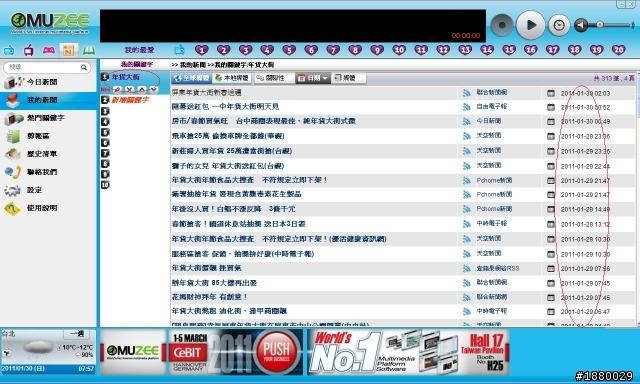
Task: Select favorite heart number 20
Action: [618, 50]
